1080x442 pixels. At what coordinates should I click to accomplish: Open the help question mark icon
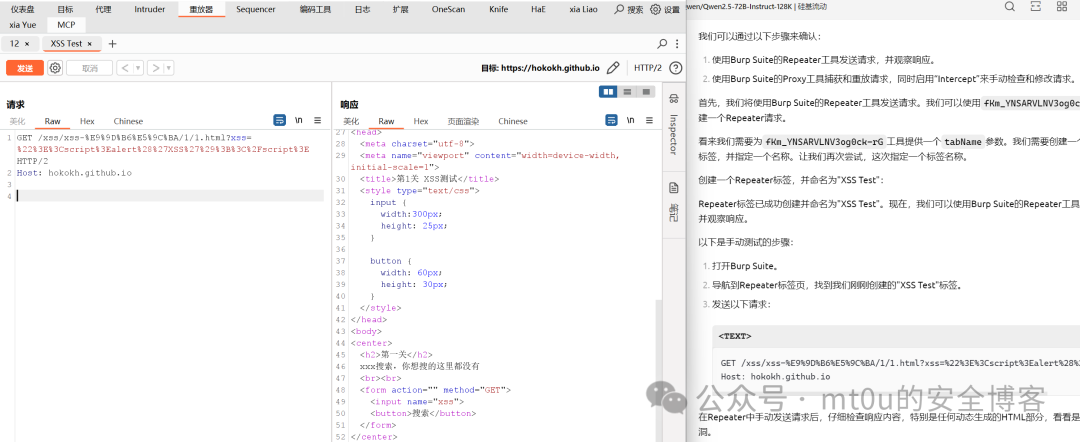[676, 68]
